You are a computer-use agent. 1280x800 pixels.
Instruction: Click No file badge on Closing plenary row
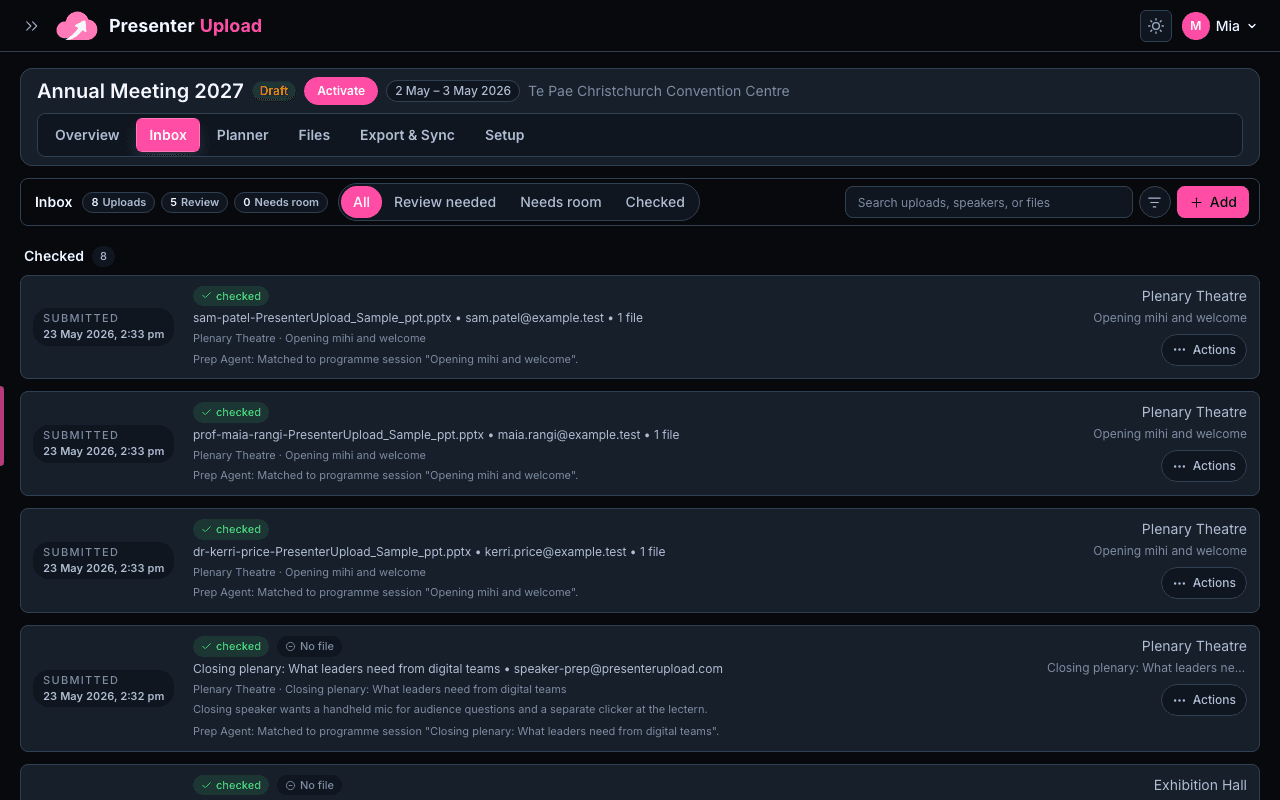(310, 646)
